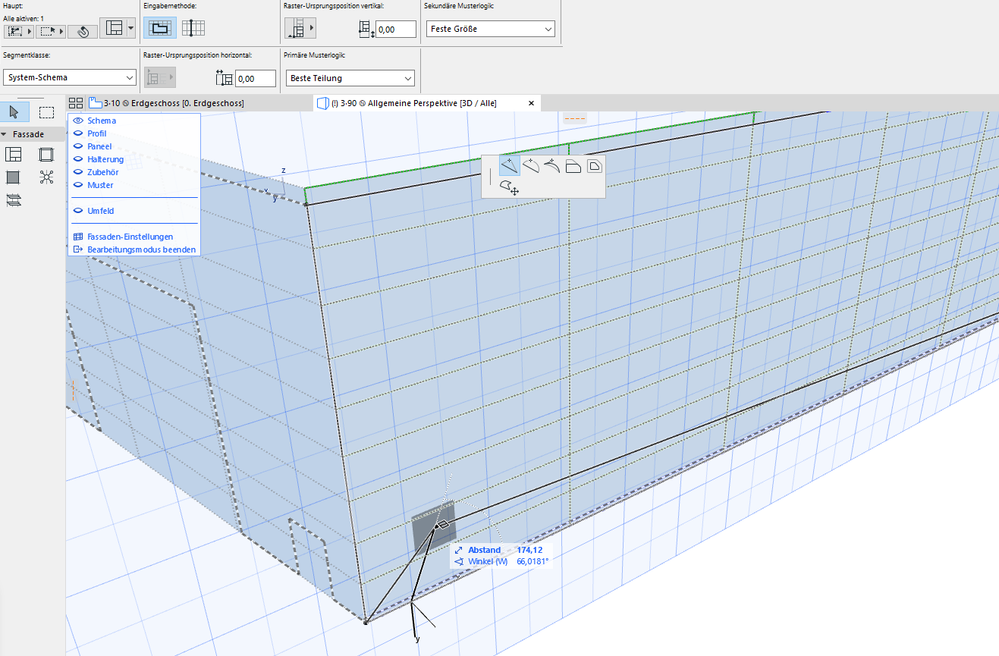Choose the curve edge pet palette icon
999x656 pixels.
point(531,166)
